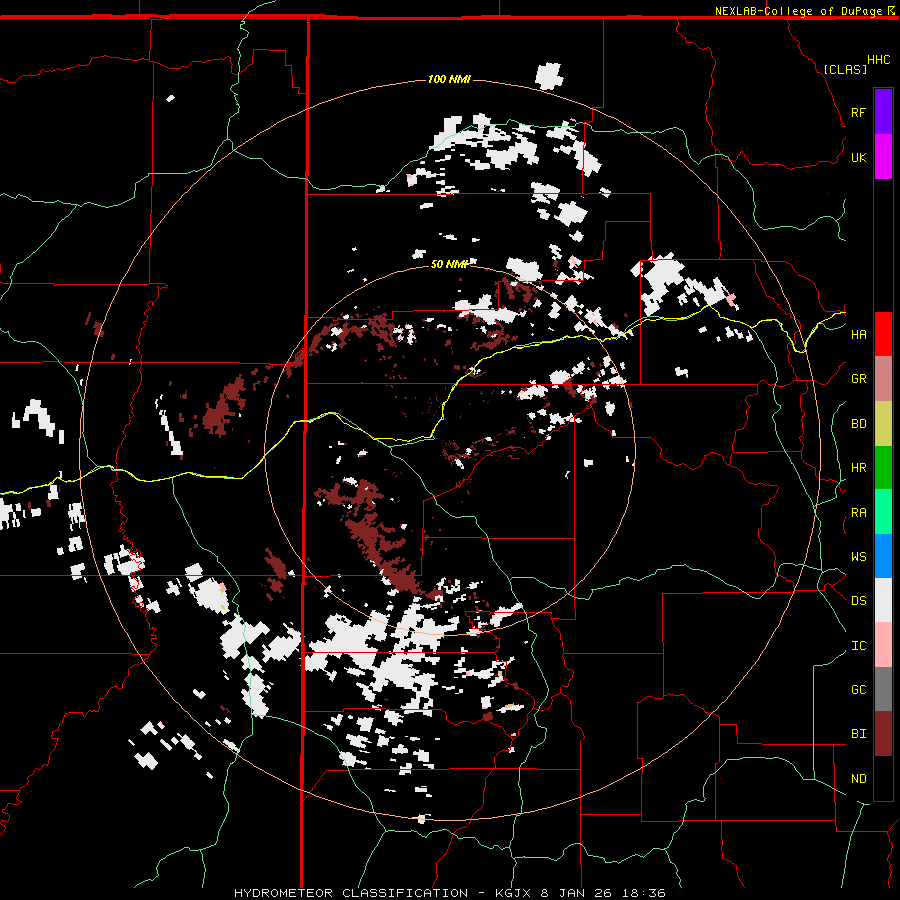The width and height of the screenshot is (900, 900).
Task: Click the HA red legend swatch
Action: [x=883, y=334]
